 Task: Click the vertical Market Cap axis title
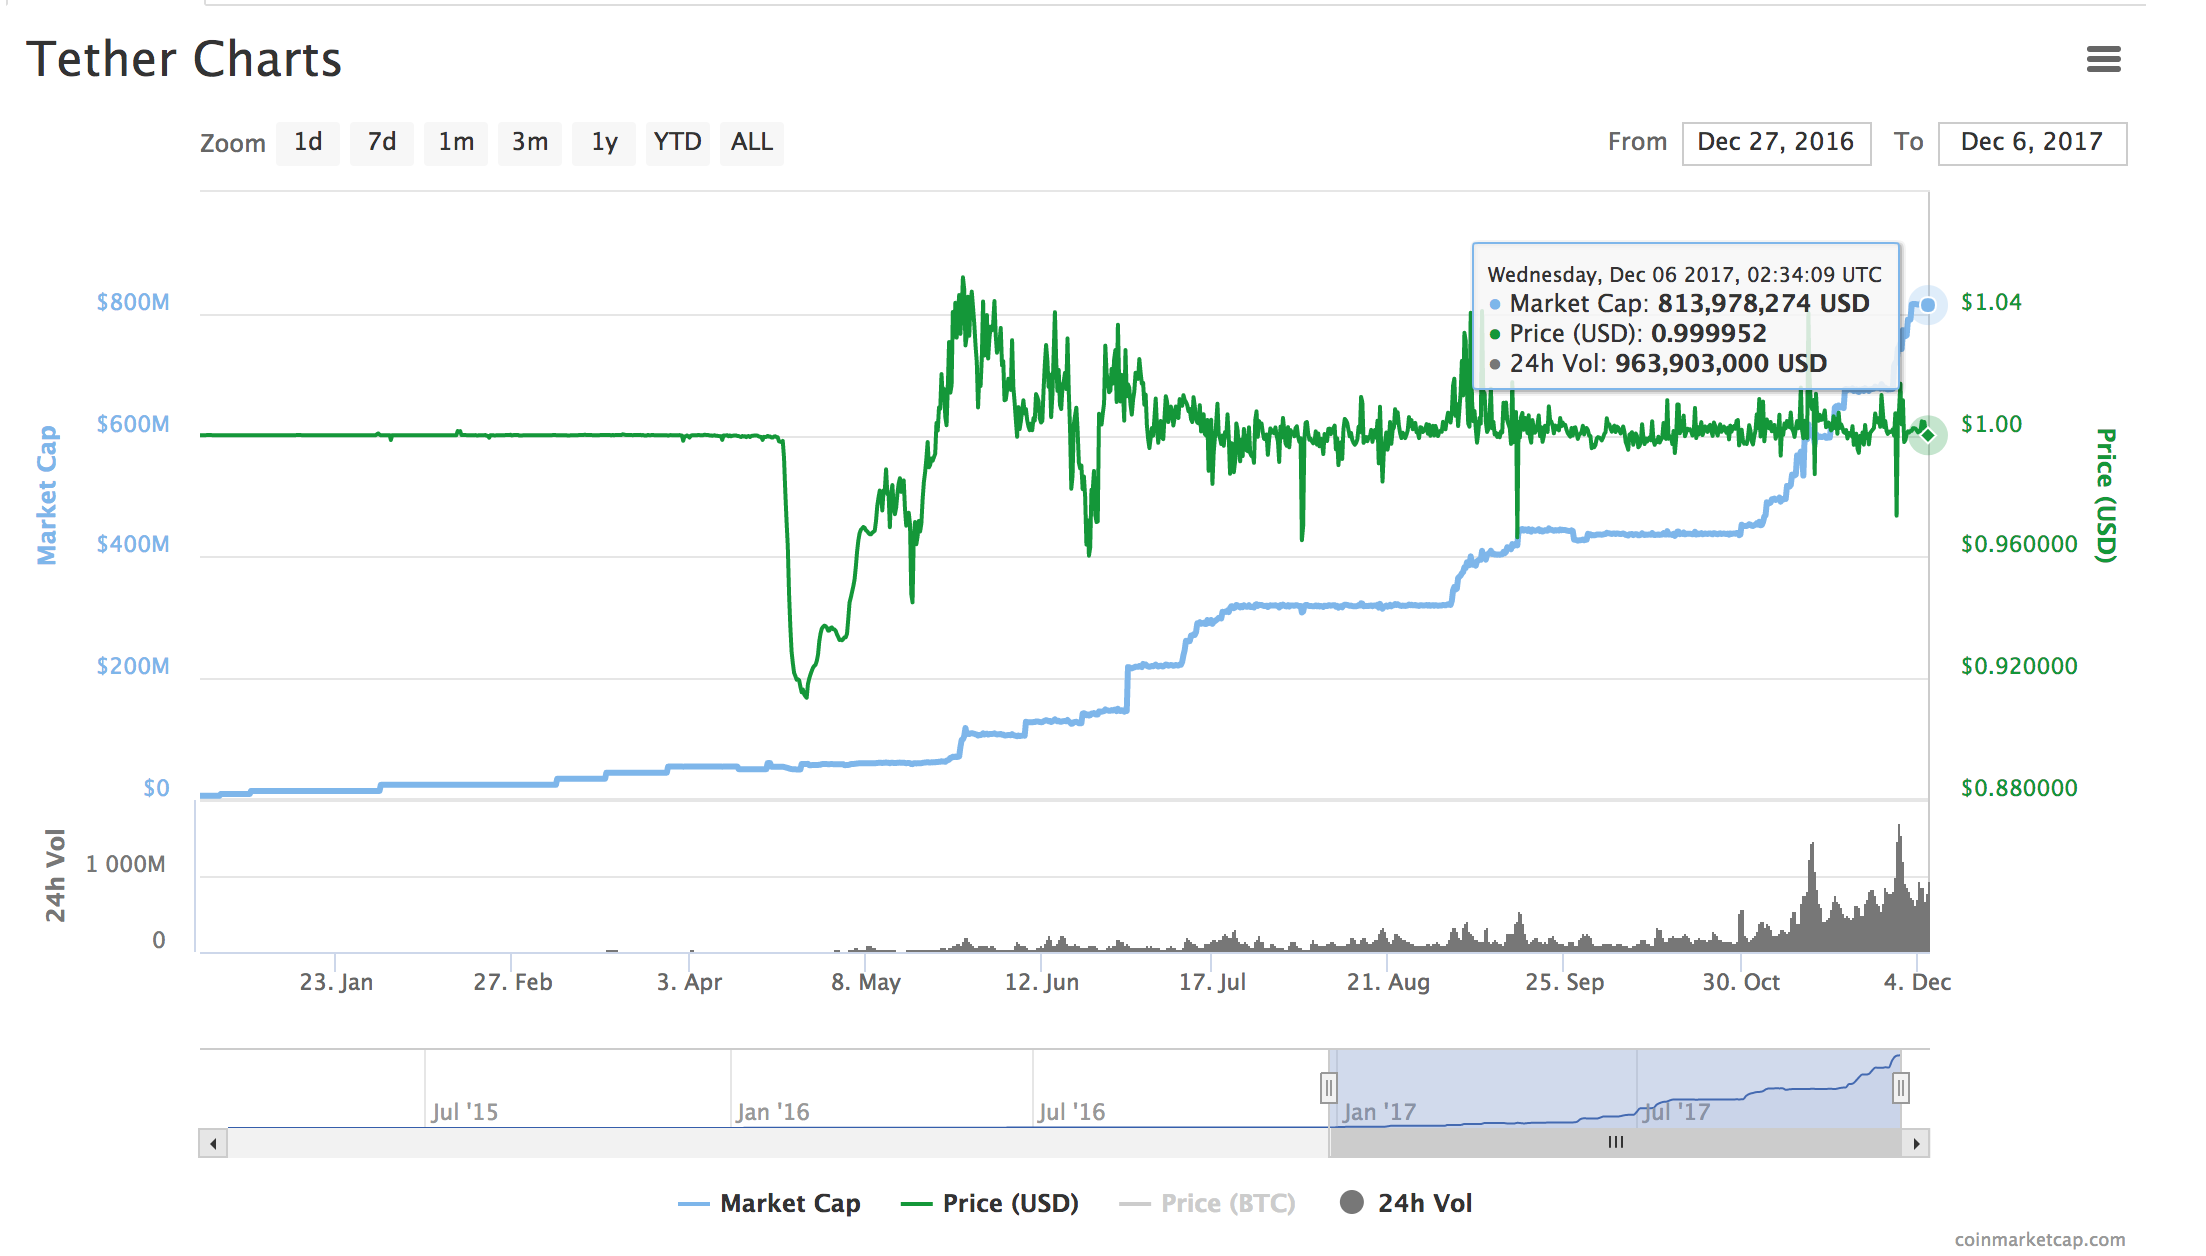pos(47,495)
